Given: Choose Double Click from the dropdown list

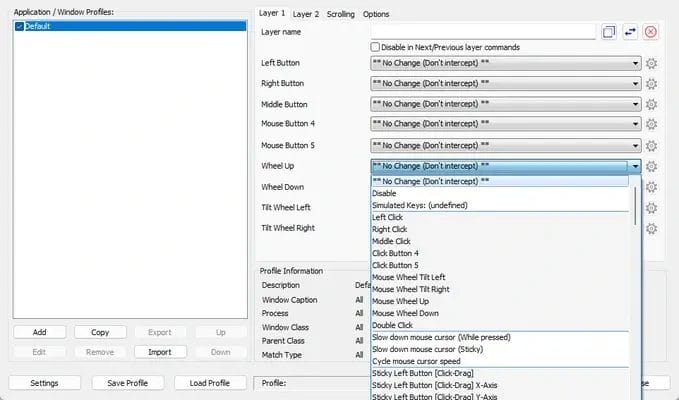Looking at the screenshot, I should [391, 325].
